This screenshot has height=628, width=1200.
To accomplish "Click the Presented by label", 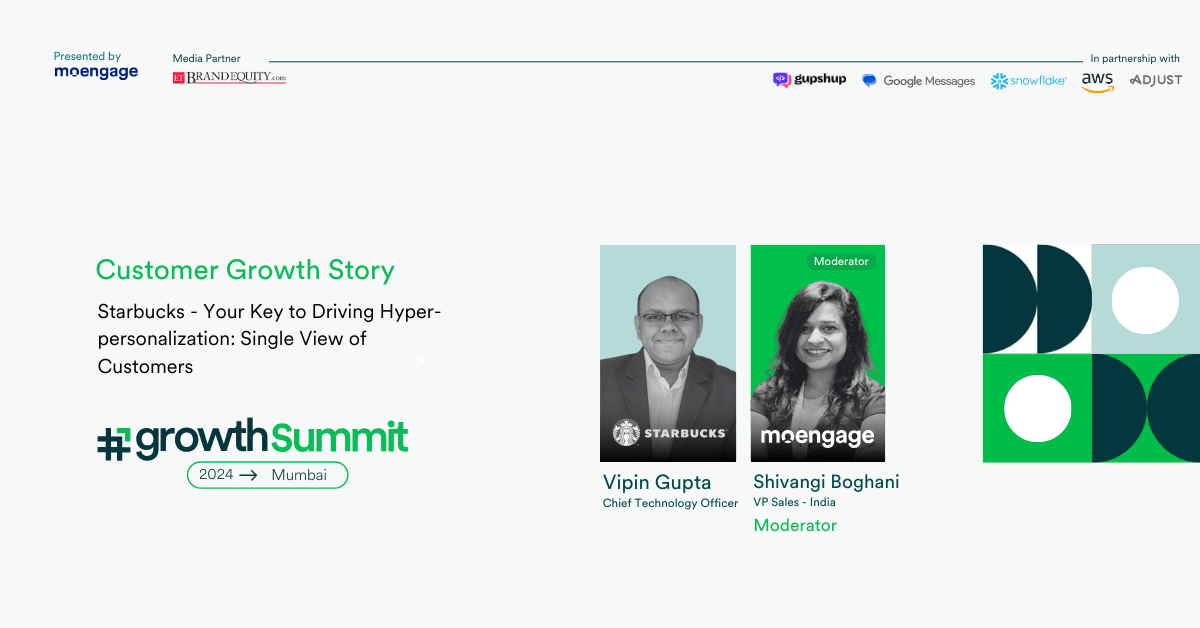I will [x=87, y=57].
